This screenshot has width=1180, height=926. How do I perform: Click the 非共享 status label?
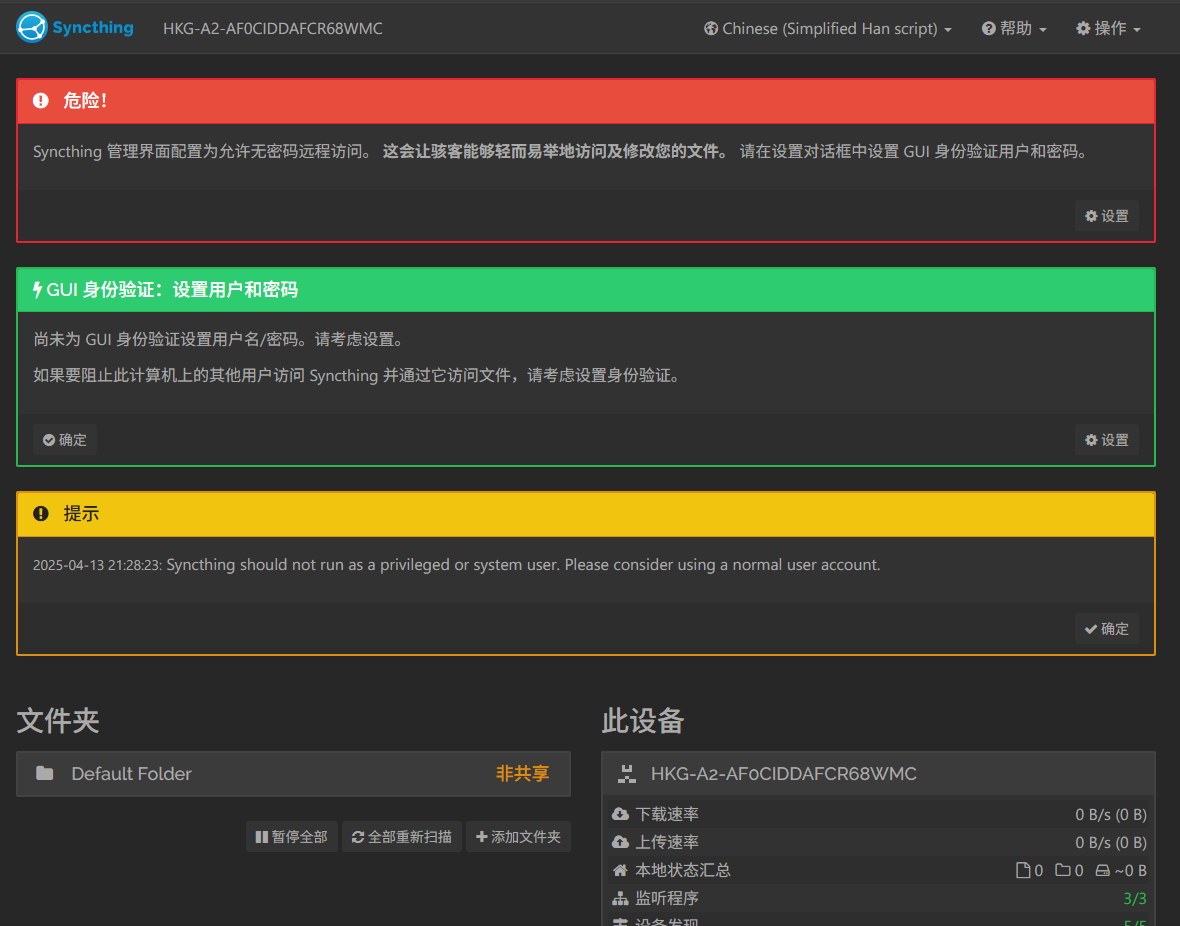(522, 774)
